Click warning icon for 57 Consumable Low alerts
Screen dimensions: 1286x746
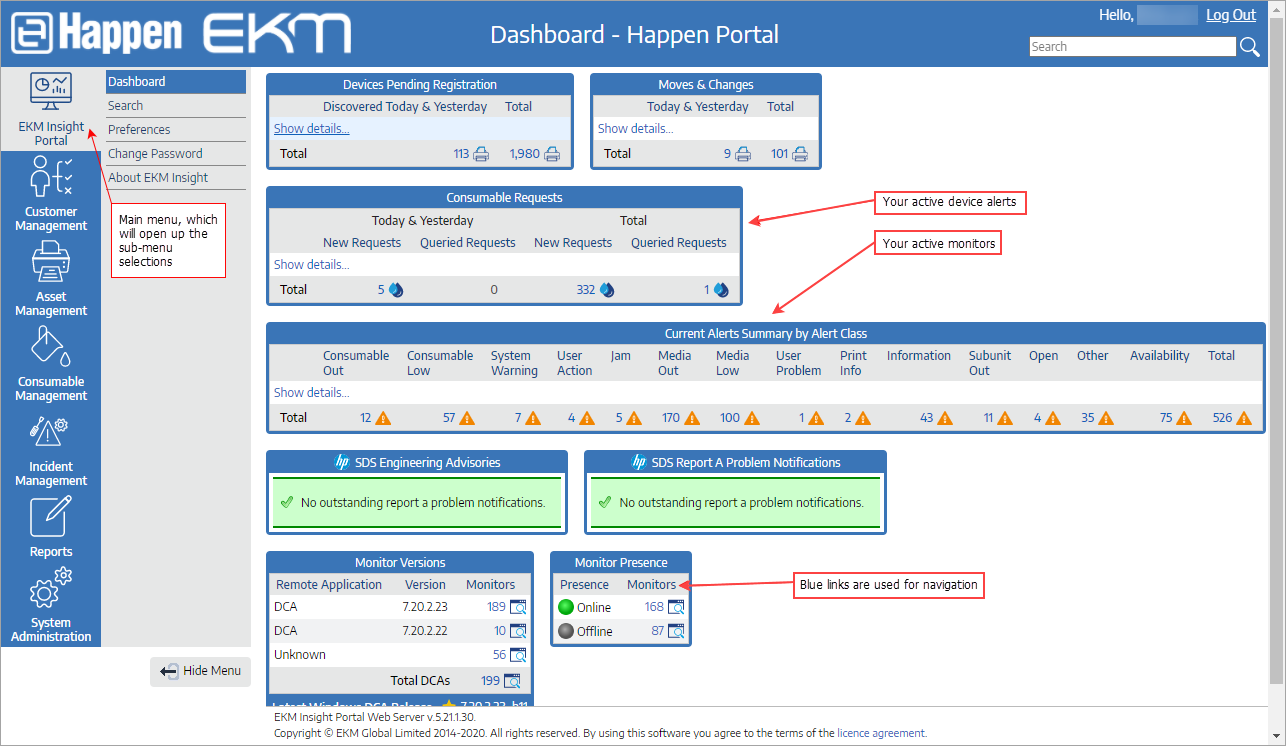pyautogui.click(x=467, y=418)
